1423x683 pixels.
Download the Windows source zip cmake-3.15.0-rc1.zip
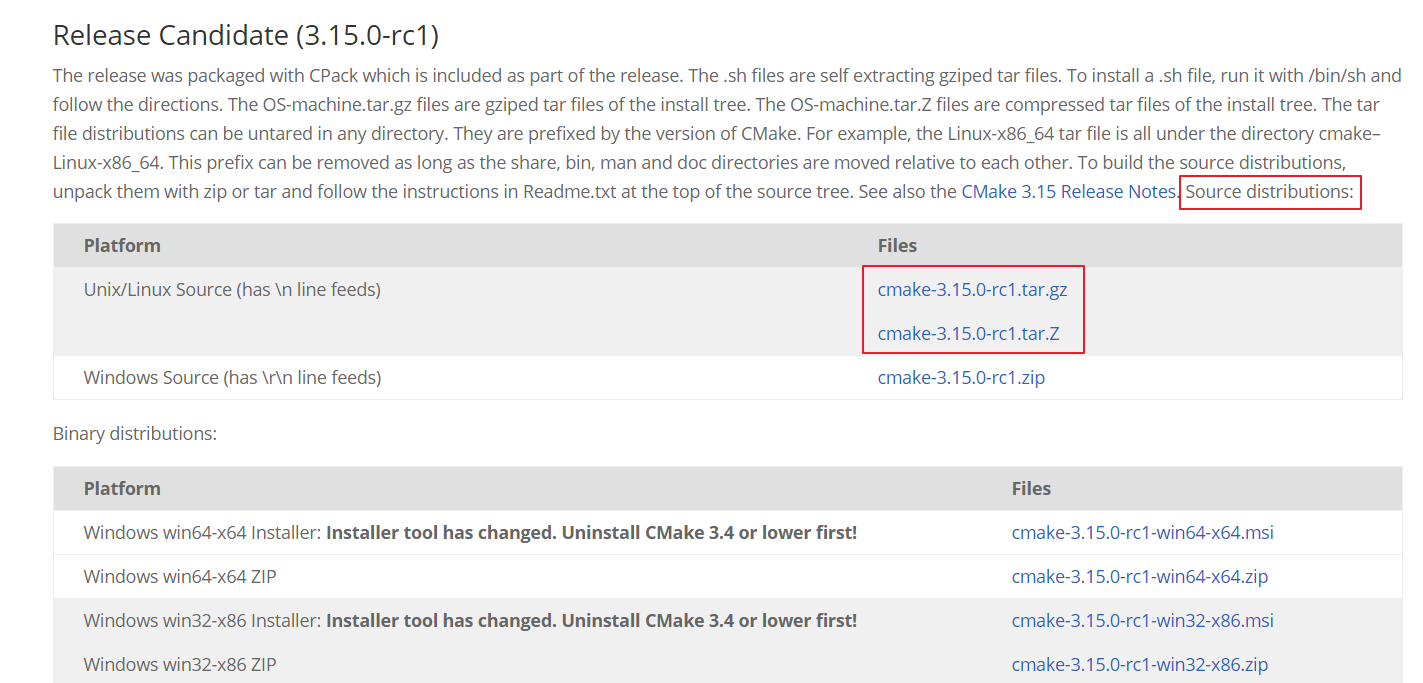click(961, 377)
